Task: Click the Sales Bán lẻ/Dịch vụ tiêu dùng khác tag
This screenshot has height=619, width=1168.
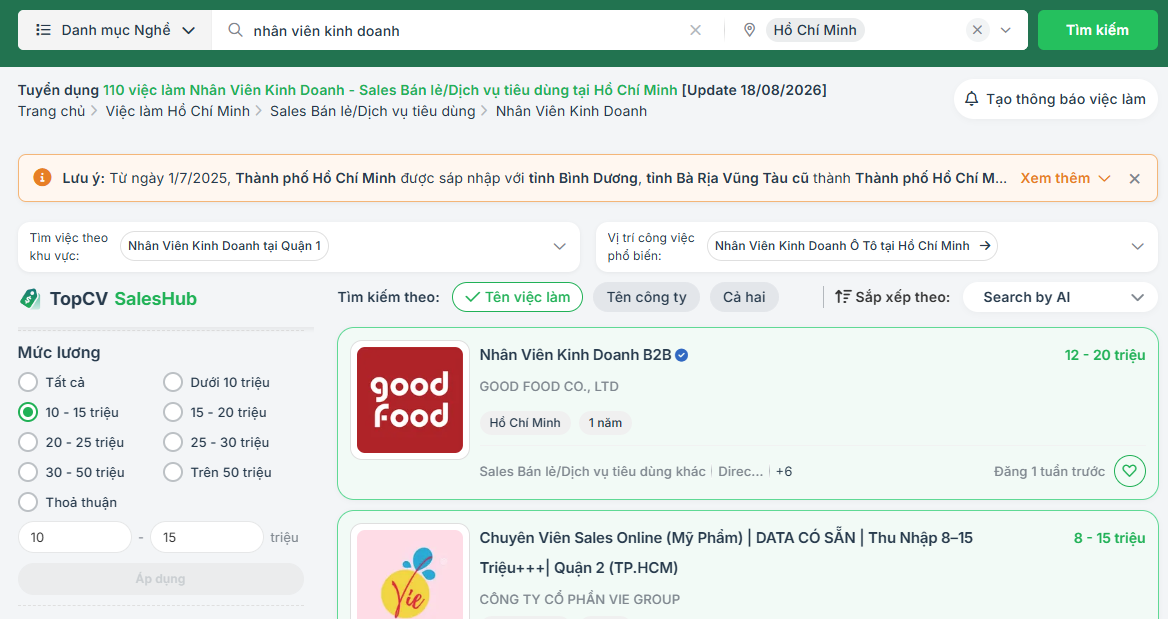Action: [x=592, y=472]
